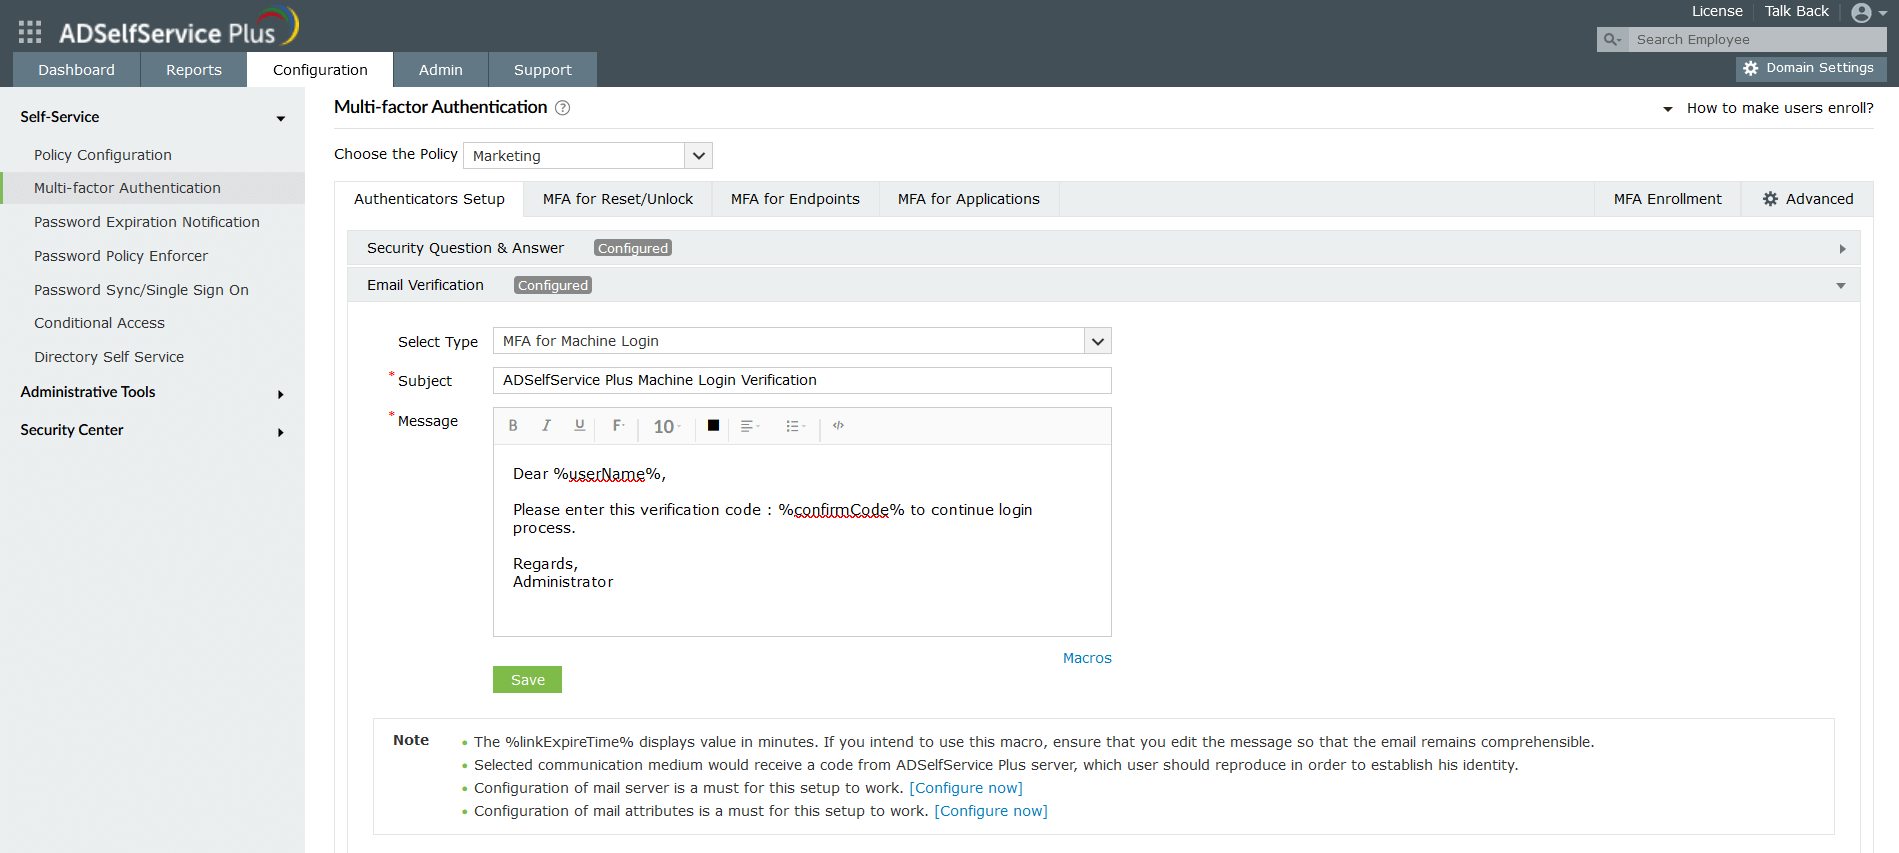Select the Configuration tab
This screenshot has height=853, width=1899.
[x=320, y=70]
